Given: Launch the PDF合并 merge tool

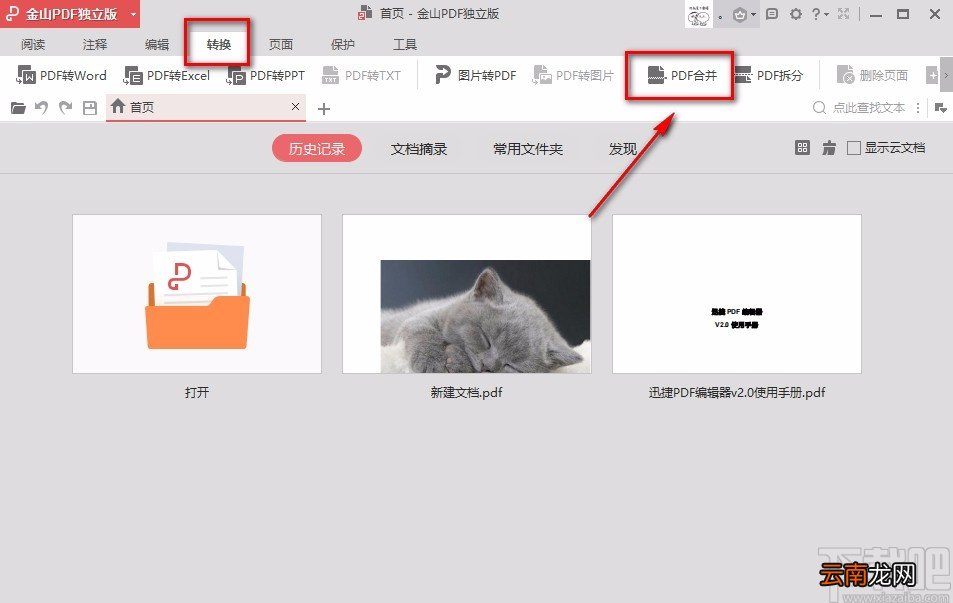Looking at the screenshot, I should (x=682, y=75).
